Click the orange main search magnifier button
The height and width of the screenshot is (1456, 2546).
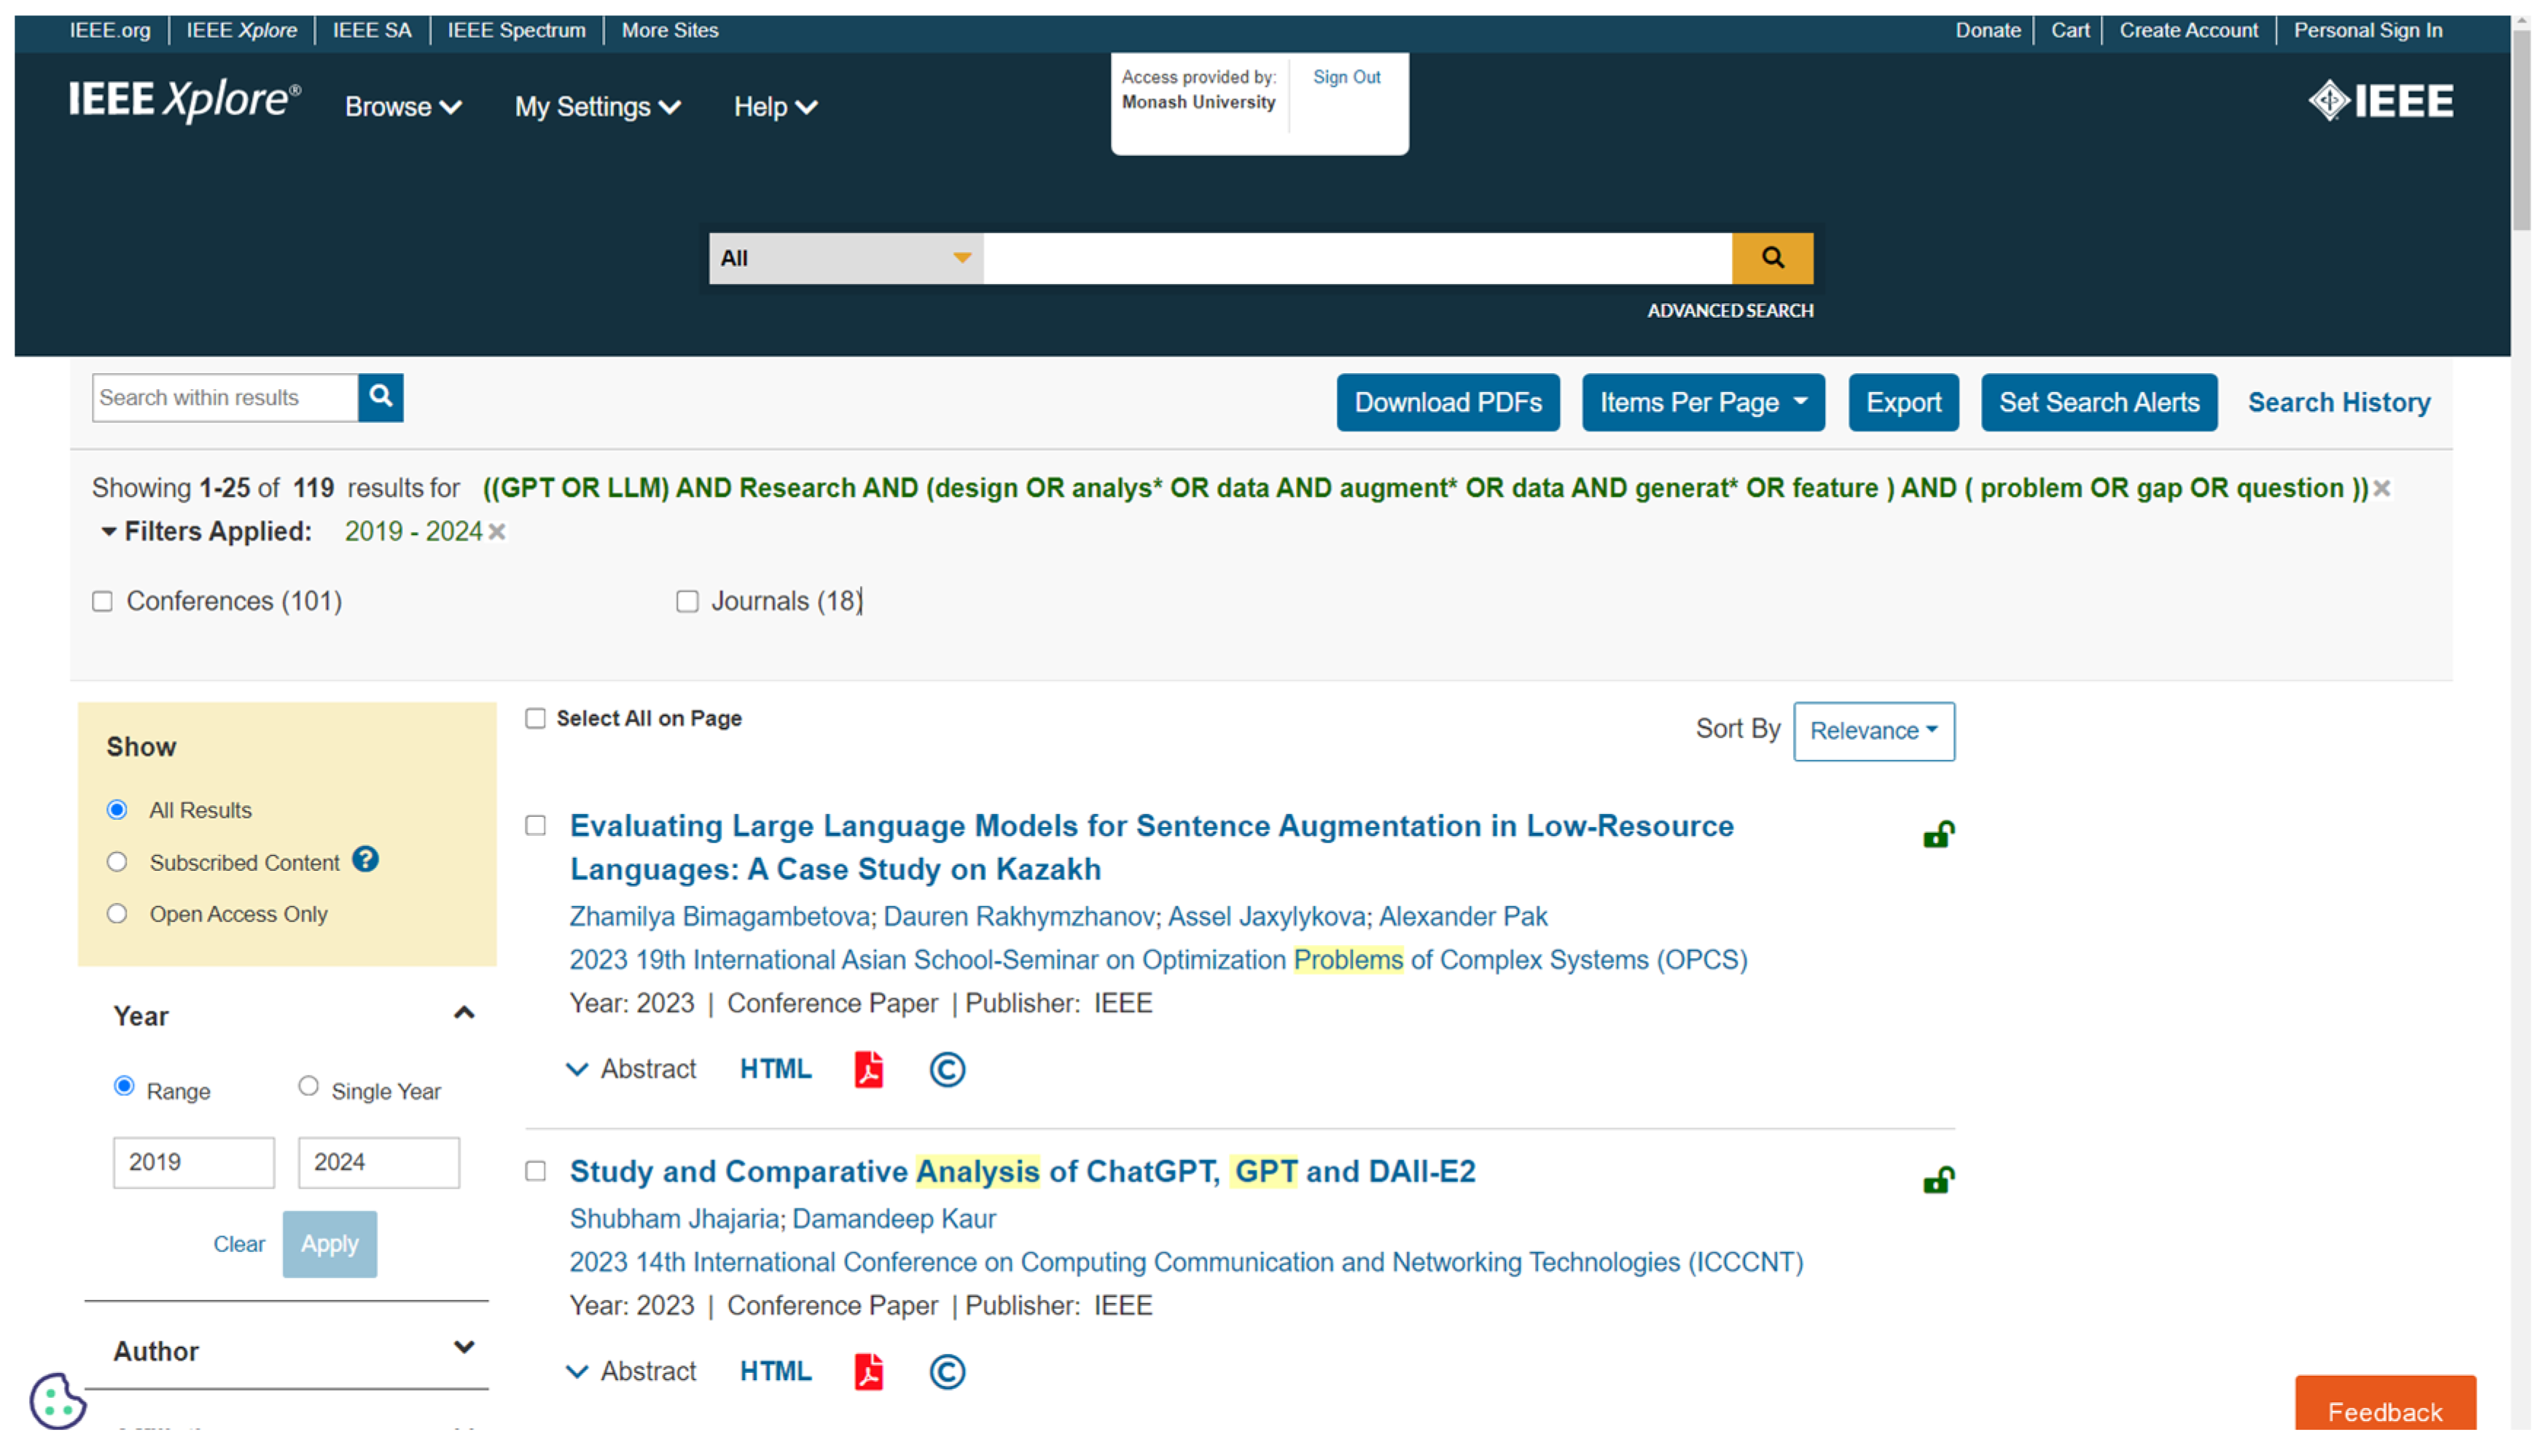[1771, 258]
